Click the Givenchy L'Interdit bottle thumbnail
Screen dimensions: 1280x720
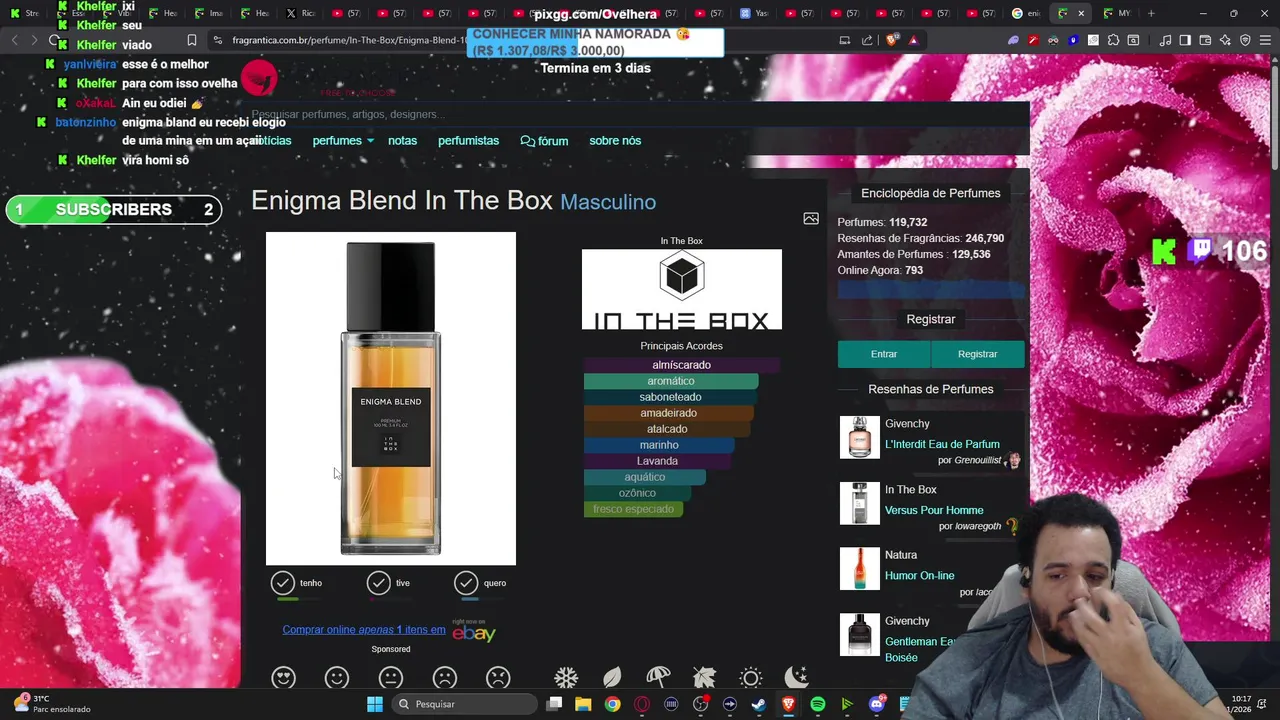(859, 438)
